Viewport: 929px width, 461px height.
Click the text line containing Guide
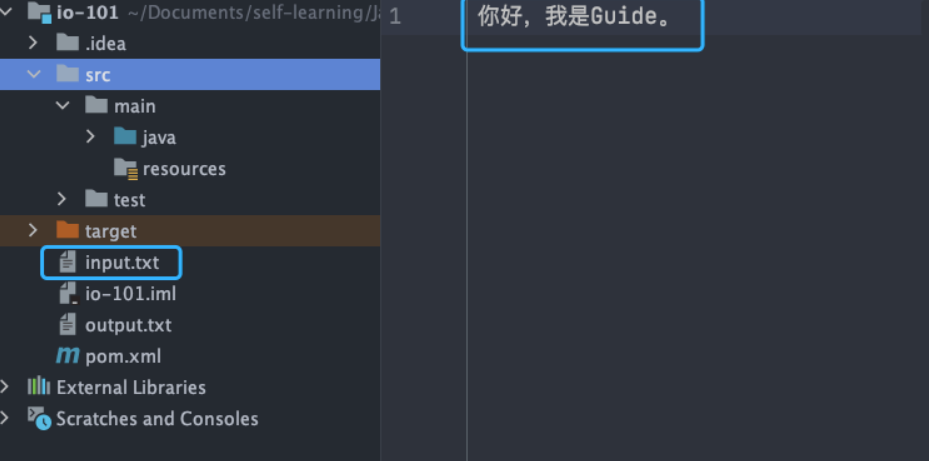pos(574,18)
